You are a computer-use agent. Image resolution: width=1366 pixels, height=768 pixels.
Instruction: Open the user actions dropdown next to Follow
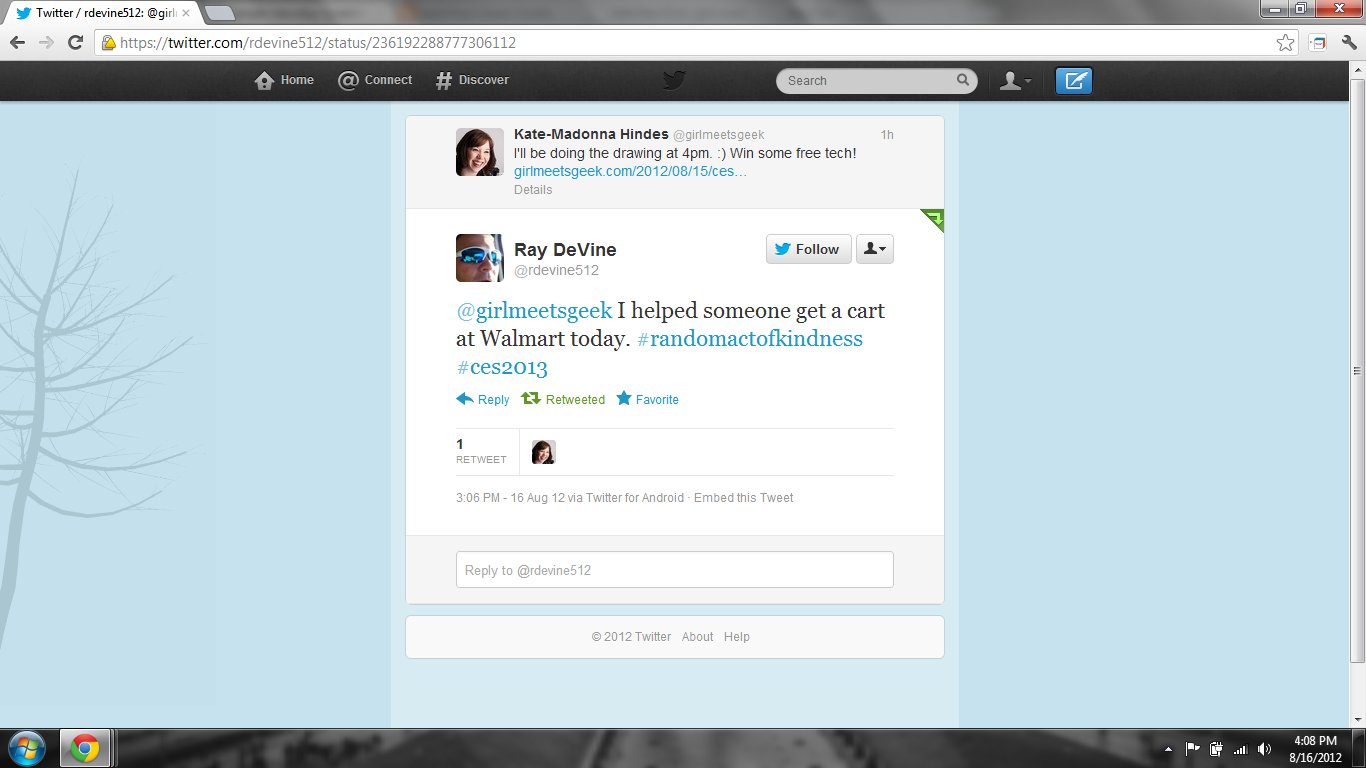pyautogui.click(x=875, y=249)
